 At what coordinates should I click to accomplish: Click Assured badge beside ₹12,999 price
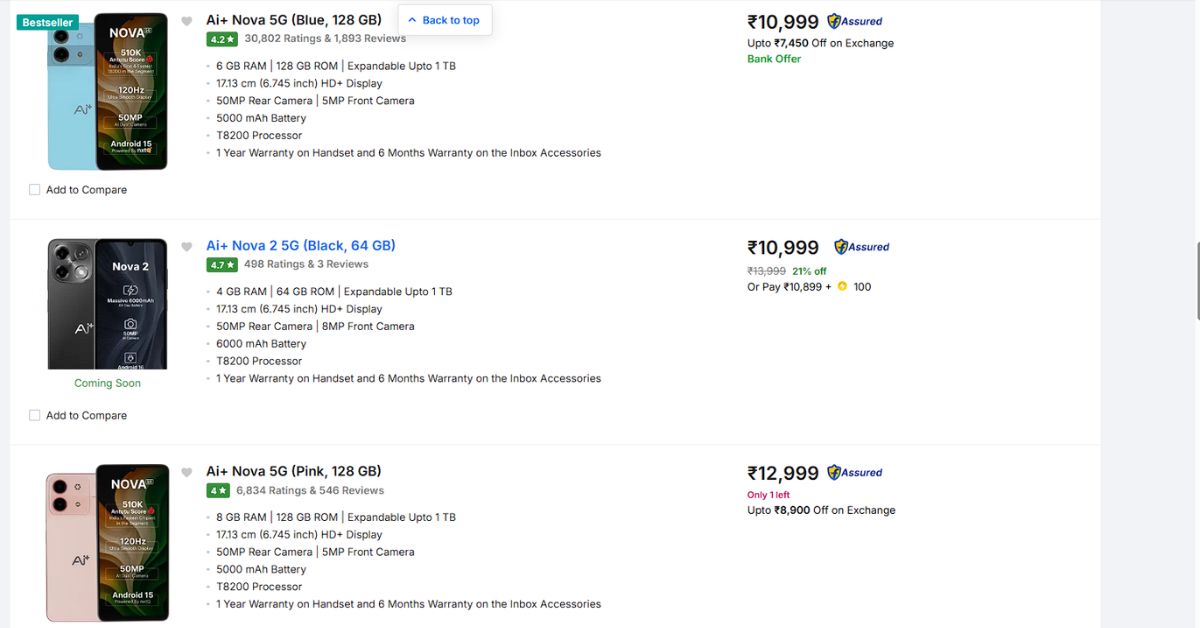[x=855, y=472]
